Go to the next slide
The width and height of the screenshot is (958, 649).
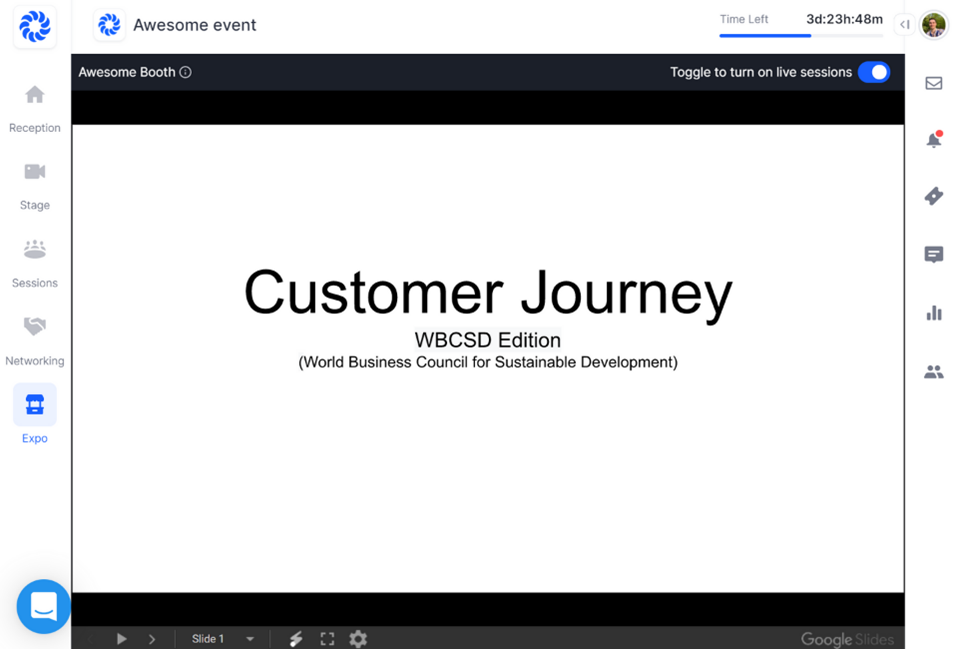[x=152, y=639]
